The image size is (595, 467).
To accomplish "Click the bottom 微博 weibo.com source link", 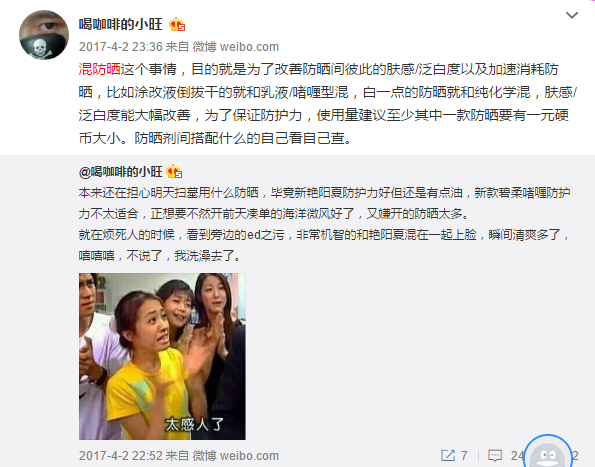I will pos(236,455).
